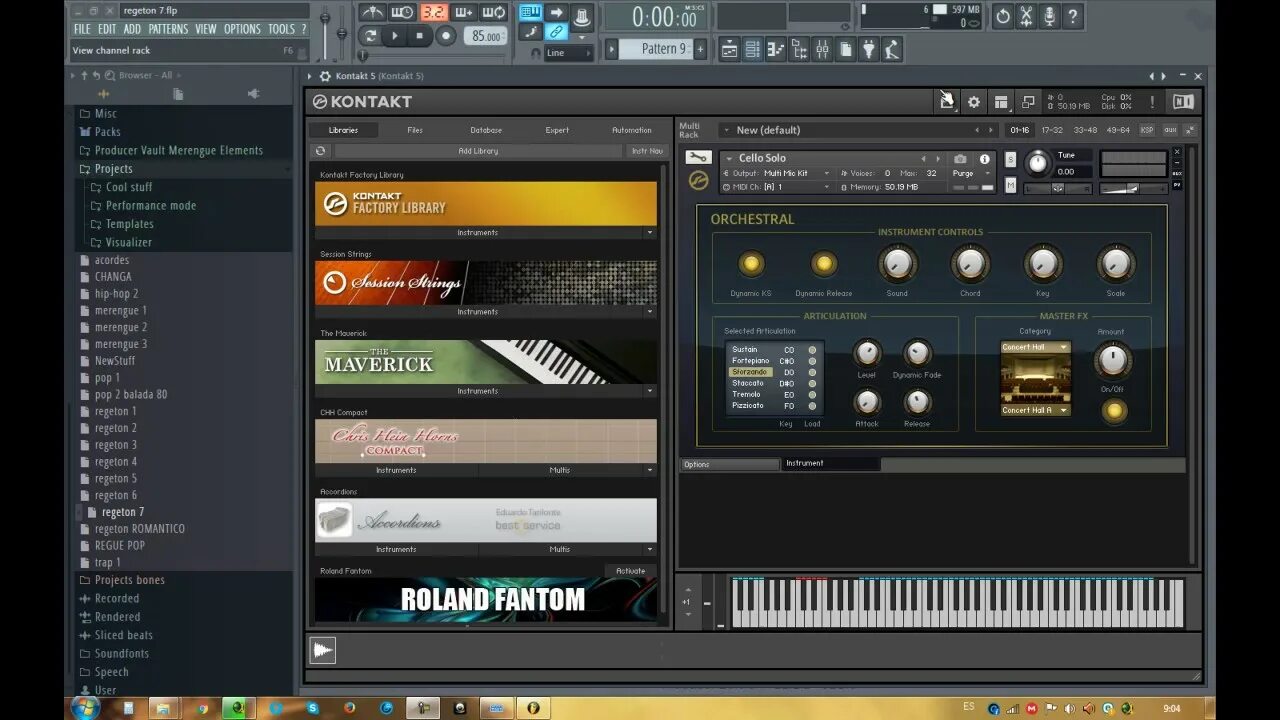Click the FL Studio record button
This screenshot has width=1280, height=720.
click(x=446, y=36)
